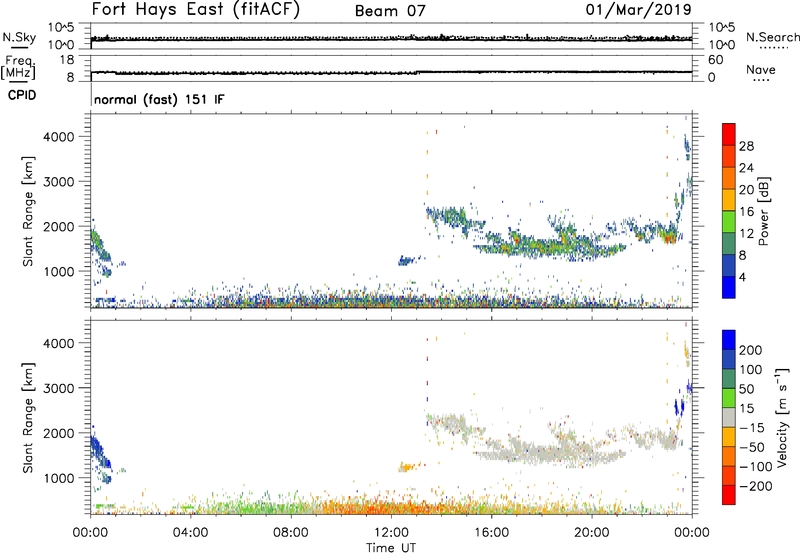Click the 'N.Search' legend label

[772, 37]
